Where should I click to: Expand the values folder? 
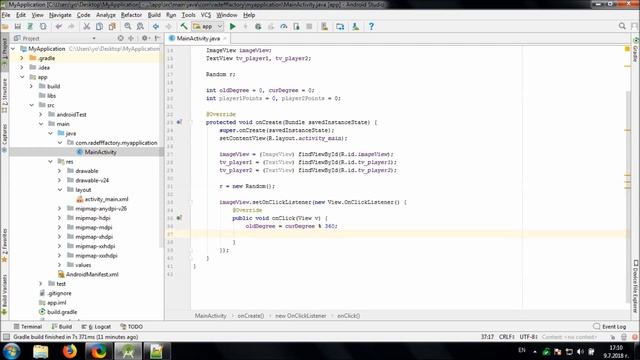60,265
